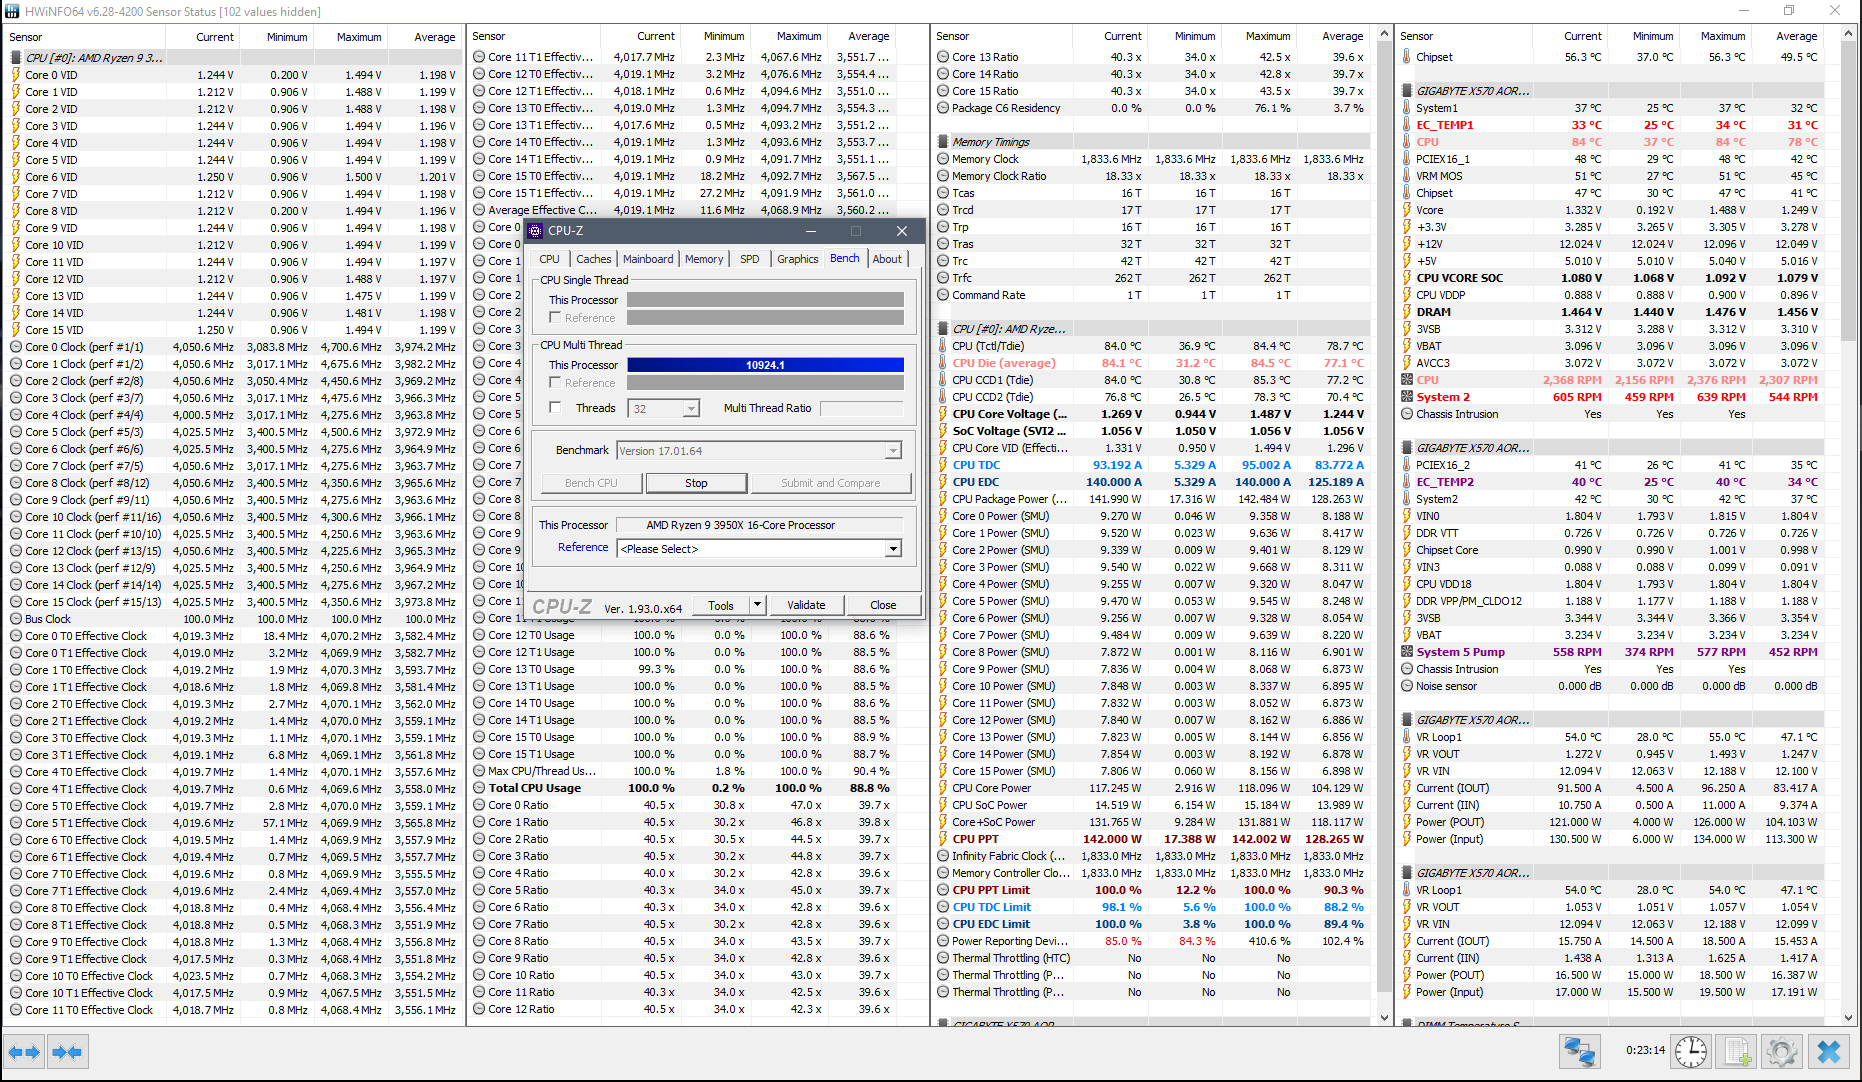Screen dimensions: 1862x1082
Task: Open the Benchmark version dropdown
Action: 893,451
